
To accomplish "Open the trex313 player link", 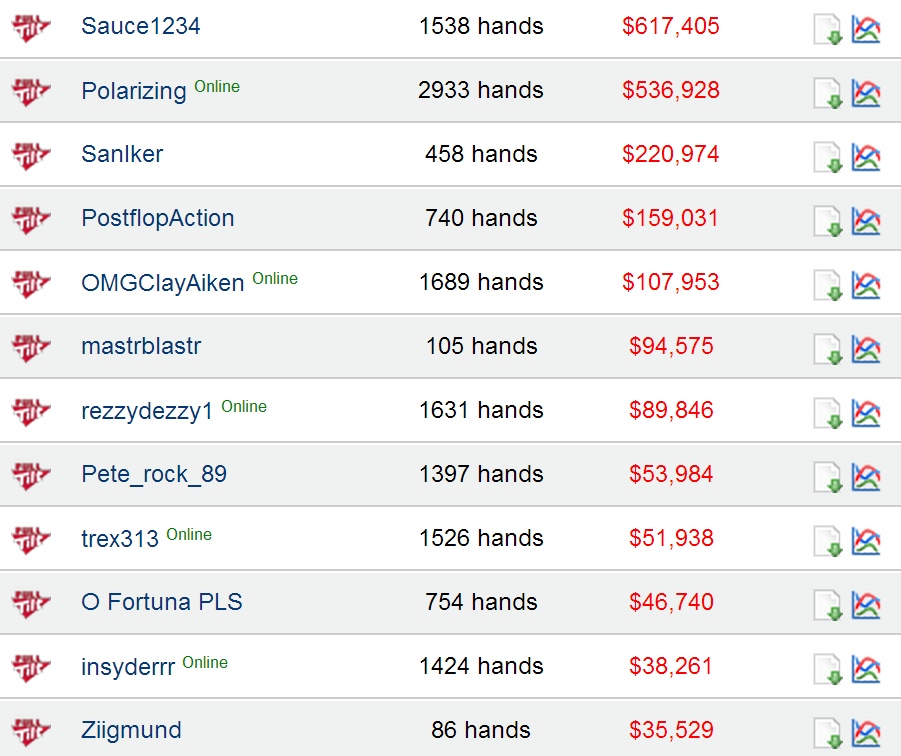I will [120, 539].
